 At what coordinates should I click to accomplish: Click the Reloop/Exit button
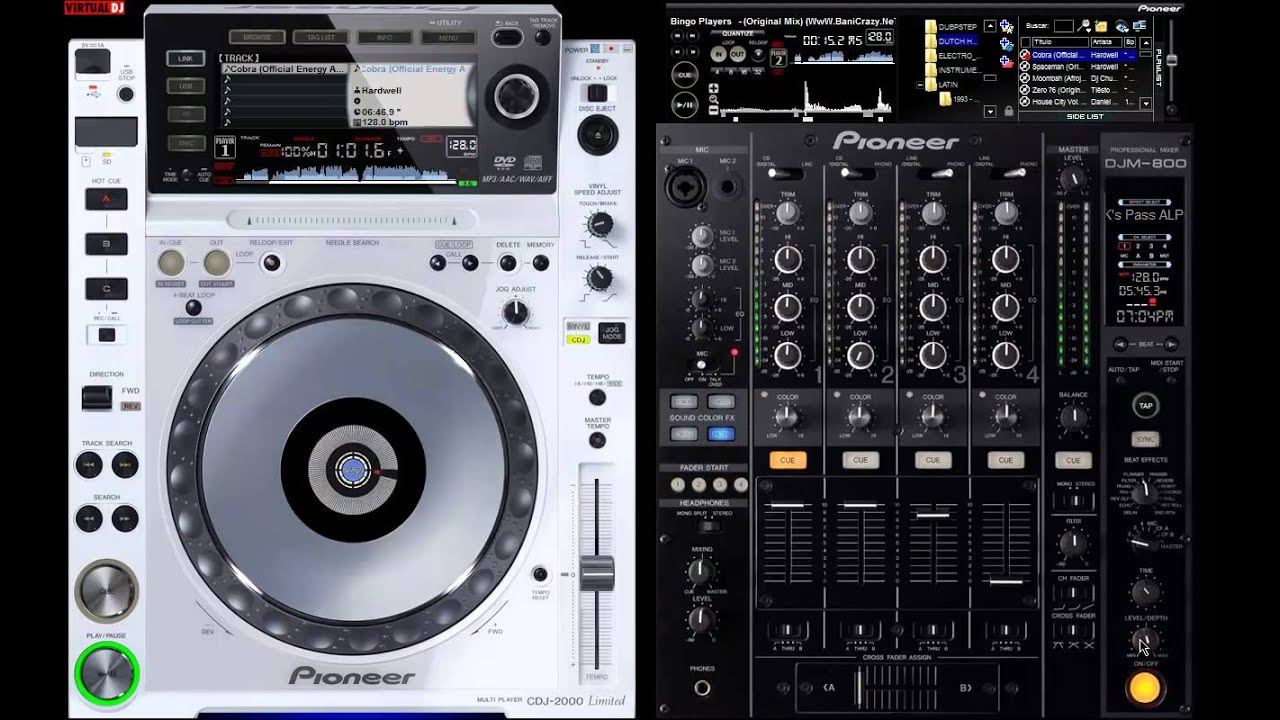[x=270, y=263]
